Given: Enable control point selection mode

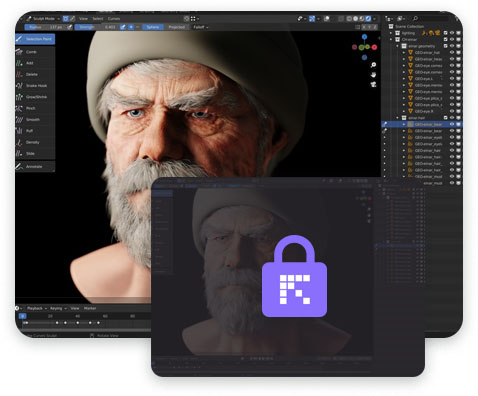Looking at the screenshot, I should (66, 19).
